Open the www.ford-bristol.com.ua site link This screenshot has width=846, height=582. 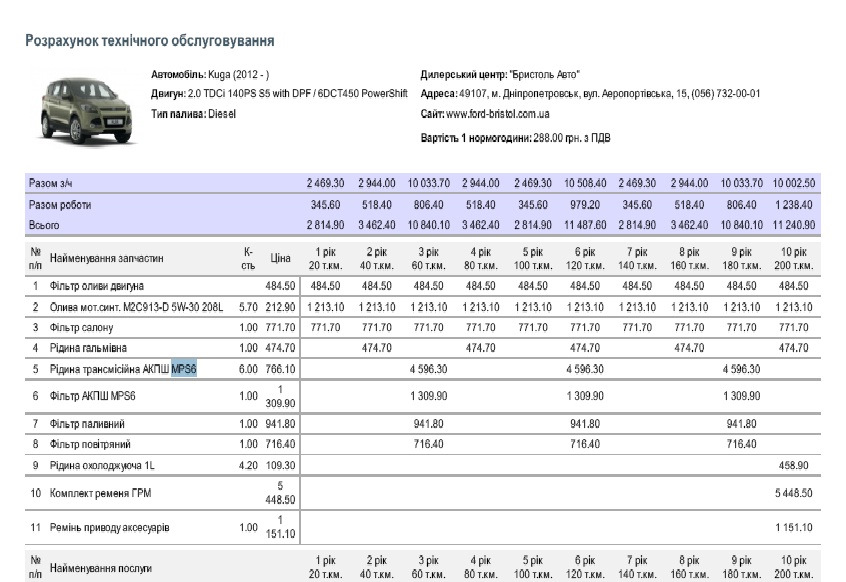[x=497, y=114]
